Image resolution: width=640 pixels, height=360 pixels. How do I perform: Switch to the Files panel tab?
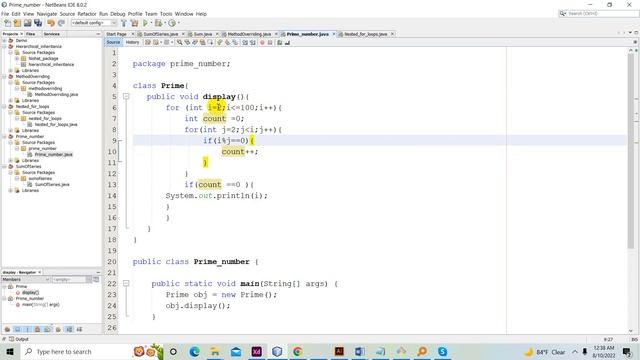pyautogui.click(x=31, y=34)
